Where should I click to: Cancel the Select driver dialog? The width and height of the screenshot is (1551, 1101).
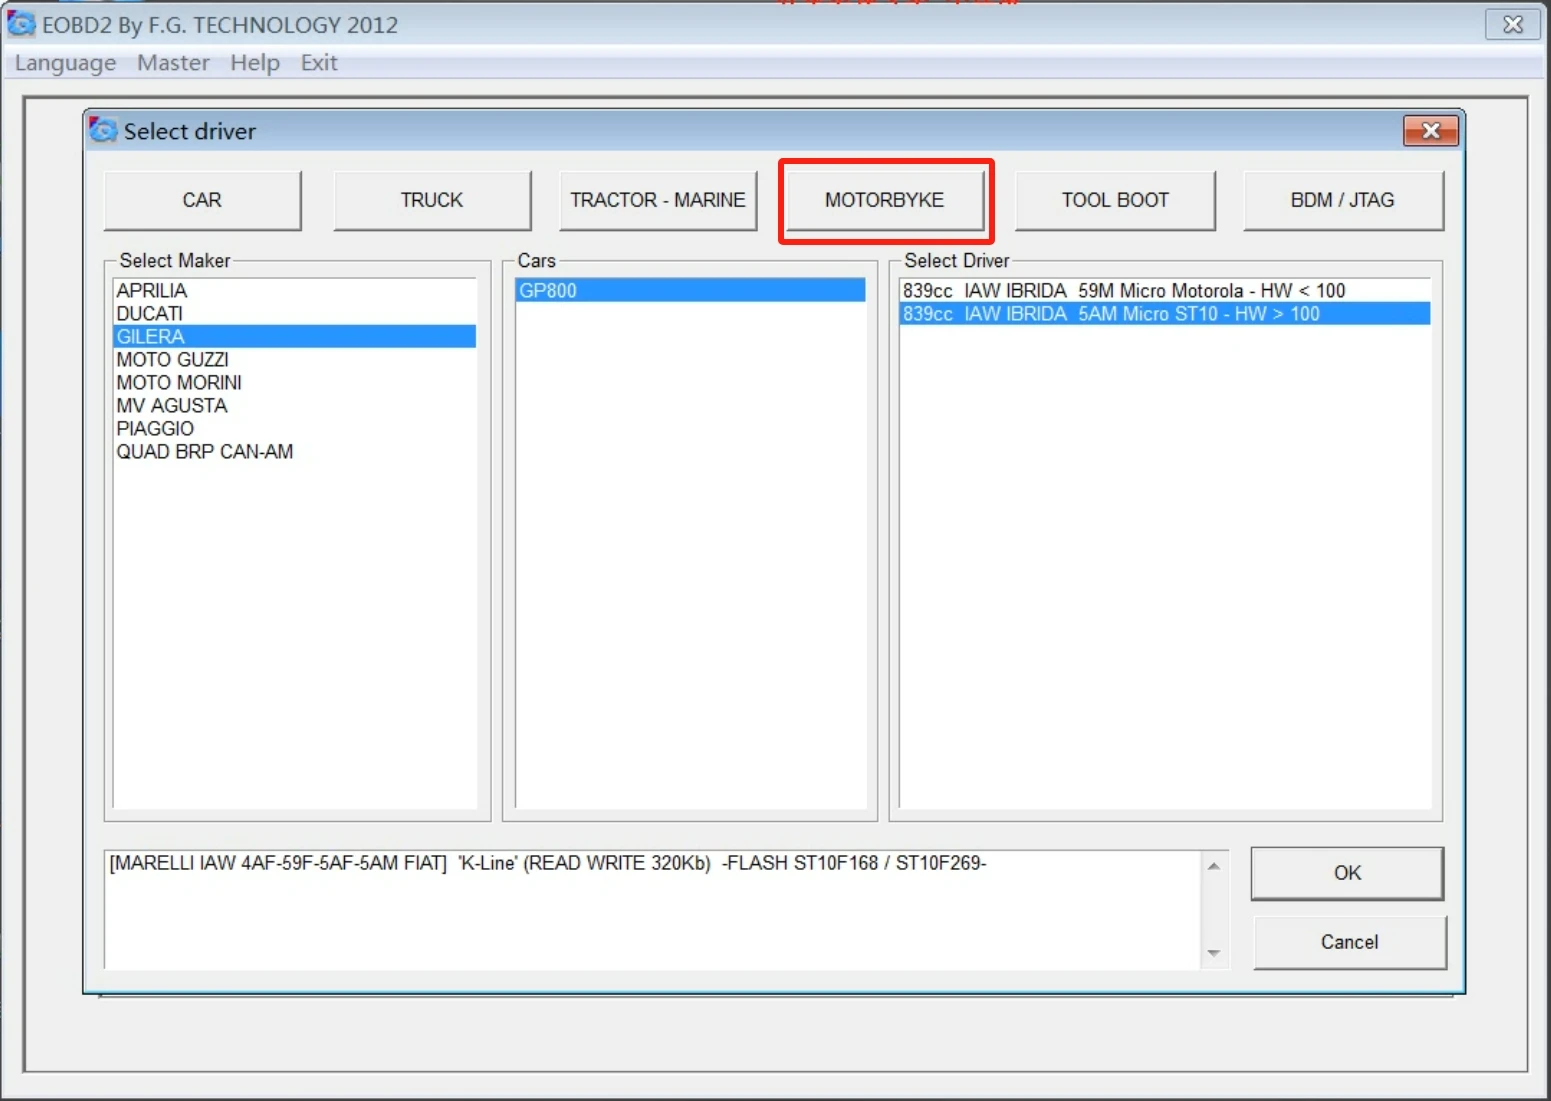coord(1349,942)
